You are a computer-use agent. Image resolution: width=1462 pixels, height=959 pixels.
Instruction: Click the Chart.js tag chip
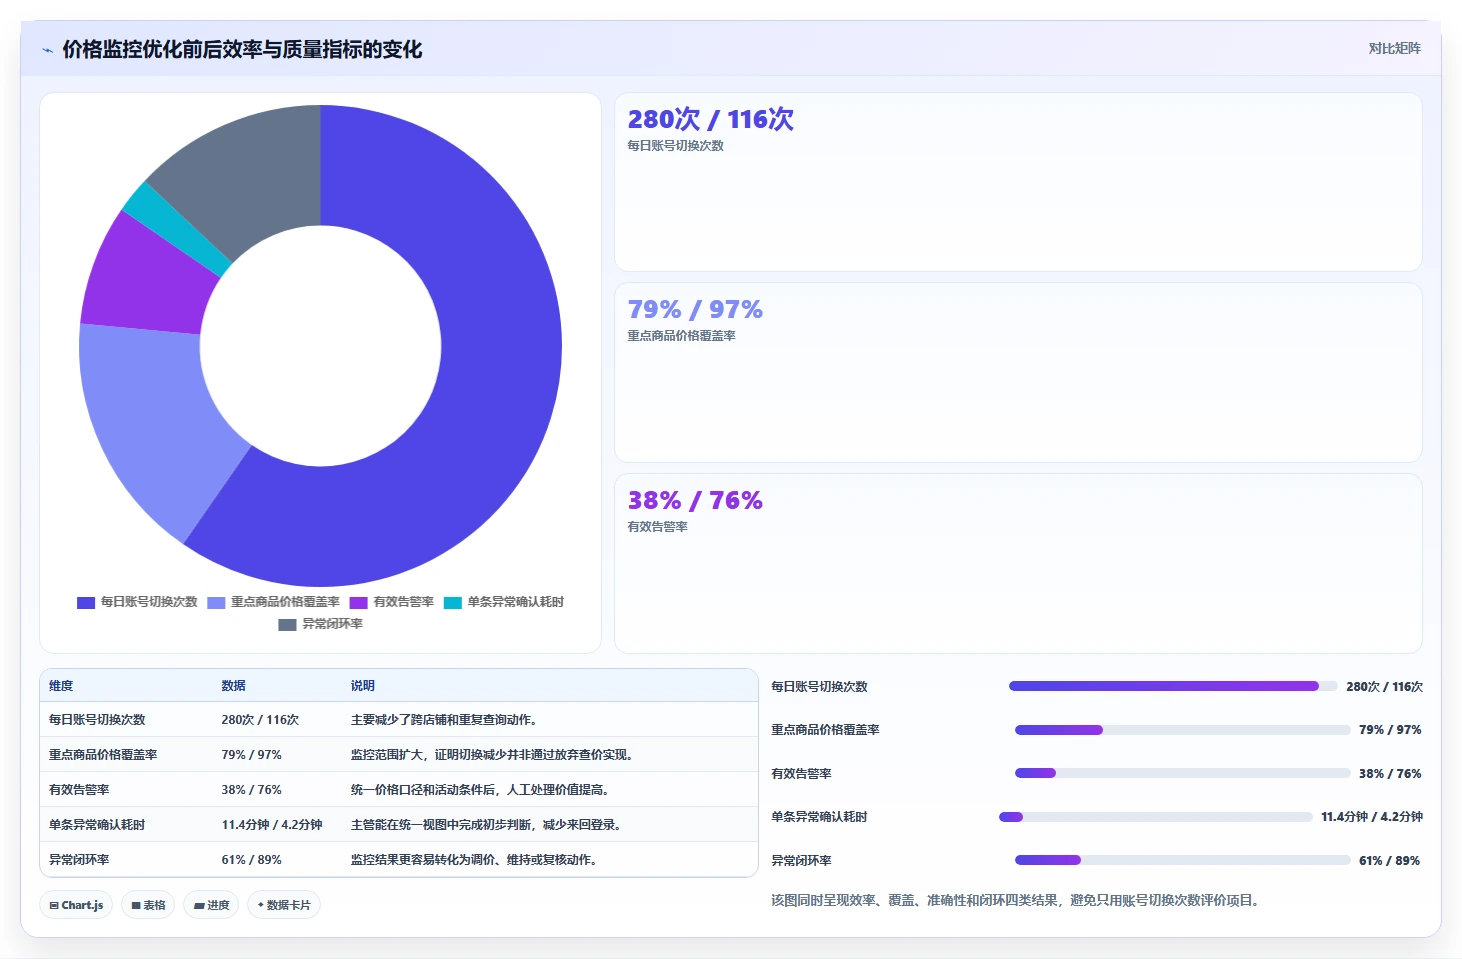(76, 905)
